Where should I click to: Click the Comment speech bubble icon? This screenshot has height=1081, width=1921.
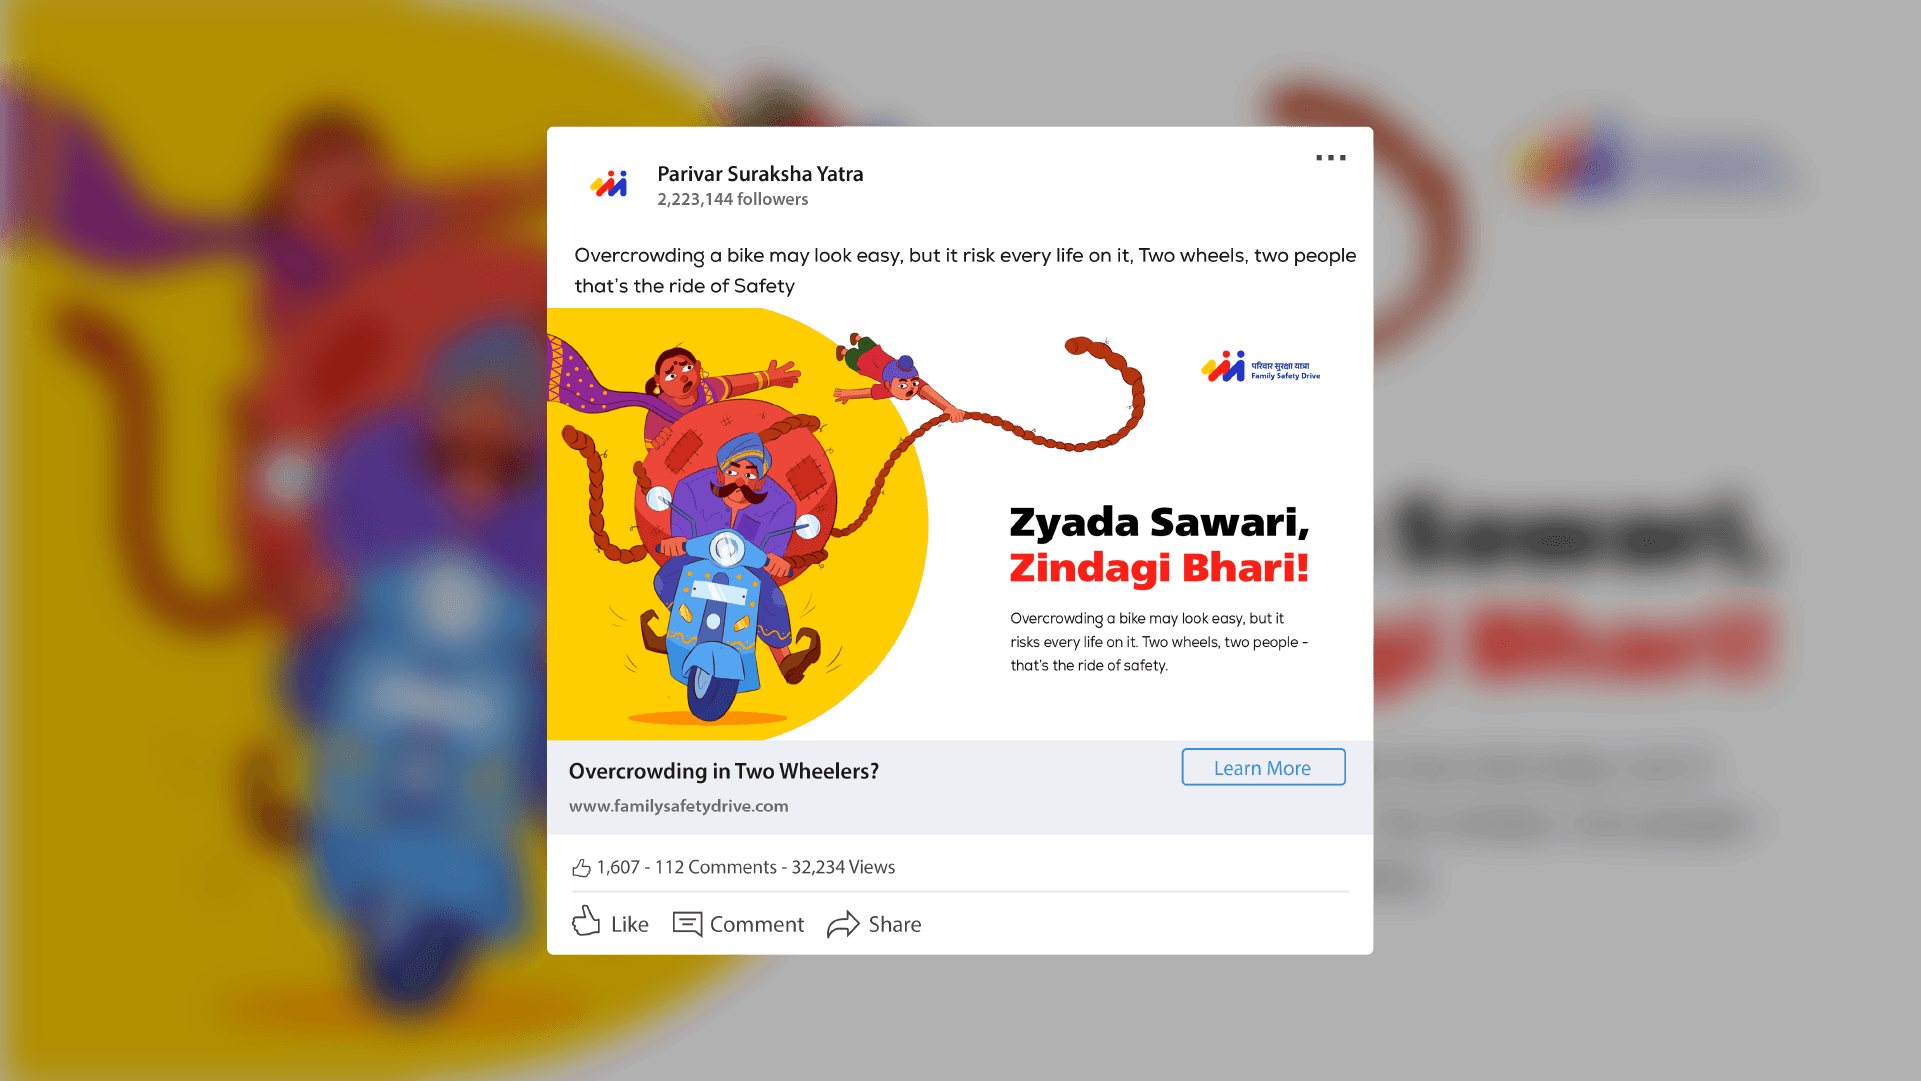click(687, 923)
